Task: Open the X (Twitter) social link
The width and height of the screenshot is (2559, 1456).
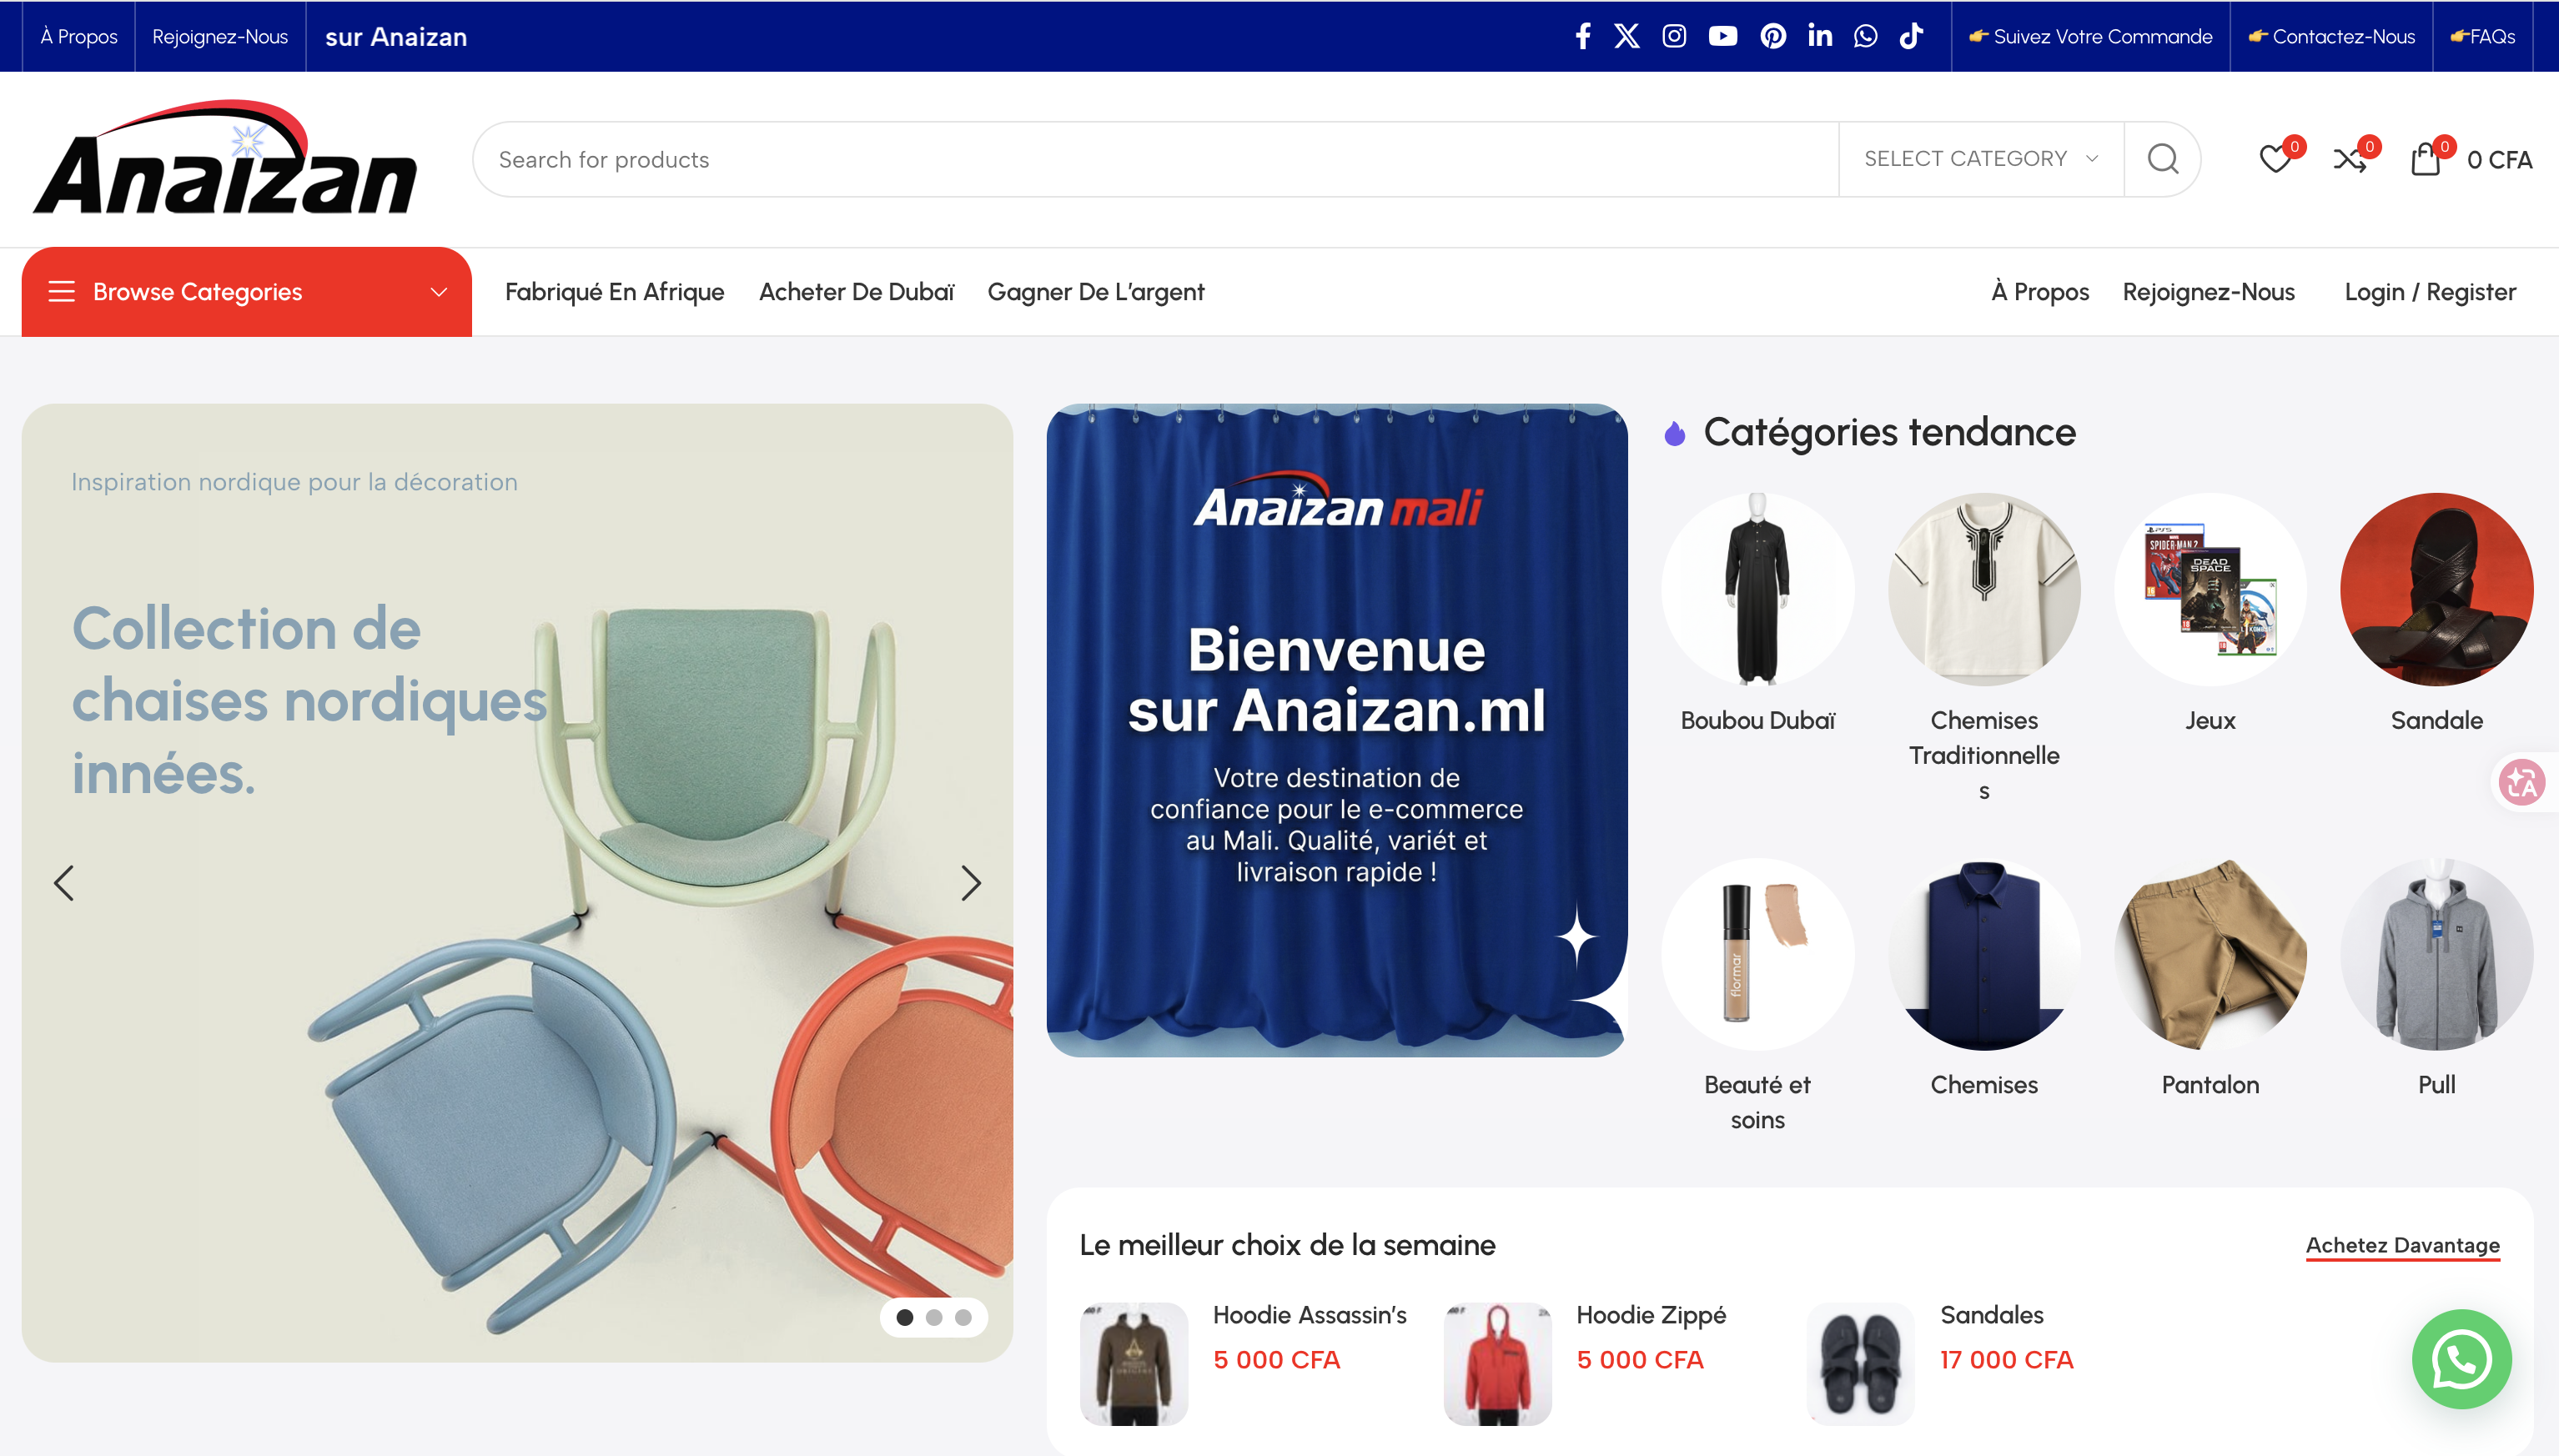Action: click(1627, 37)
